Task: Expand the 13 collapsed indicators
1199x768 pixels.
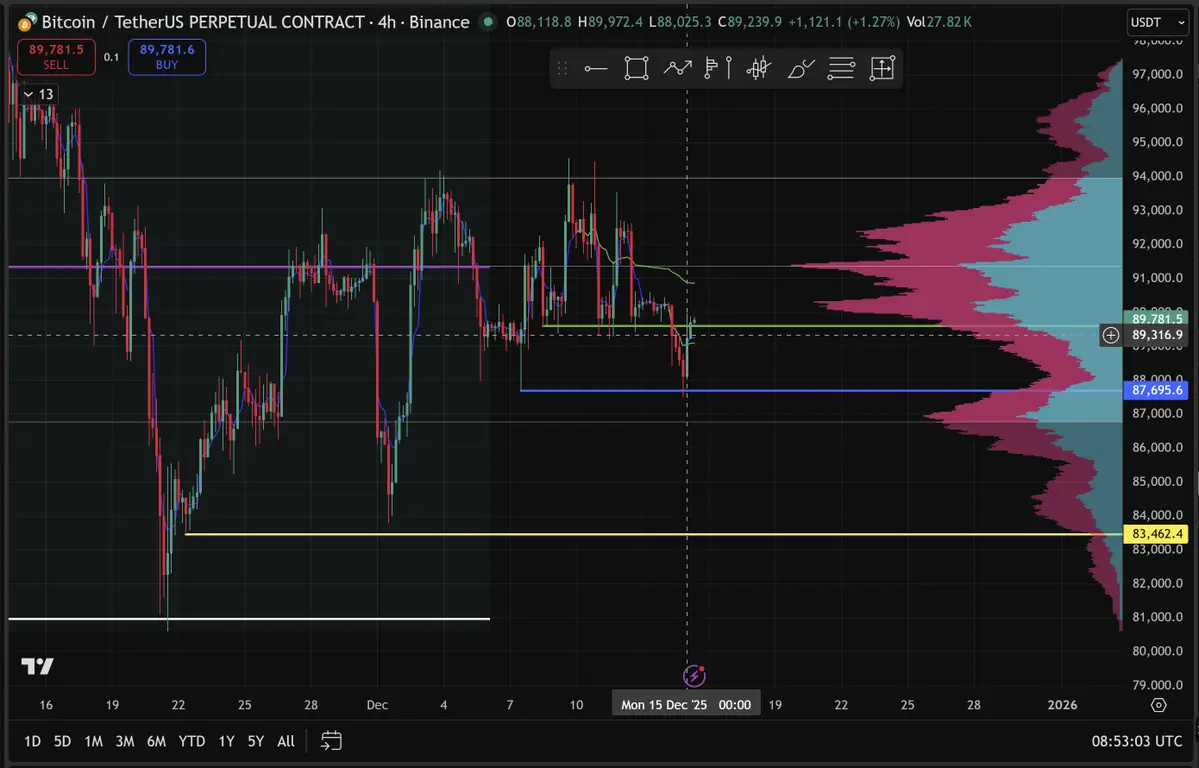Action: [x=38, y=94]
